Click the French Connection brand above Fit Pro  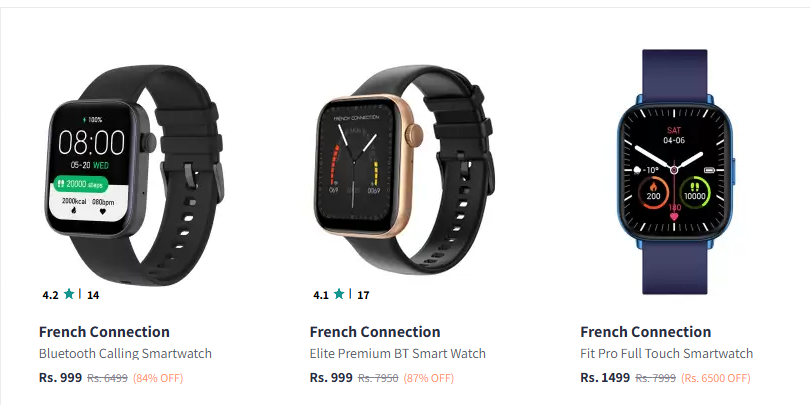[x=646, y=332]
